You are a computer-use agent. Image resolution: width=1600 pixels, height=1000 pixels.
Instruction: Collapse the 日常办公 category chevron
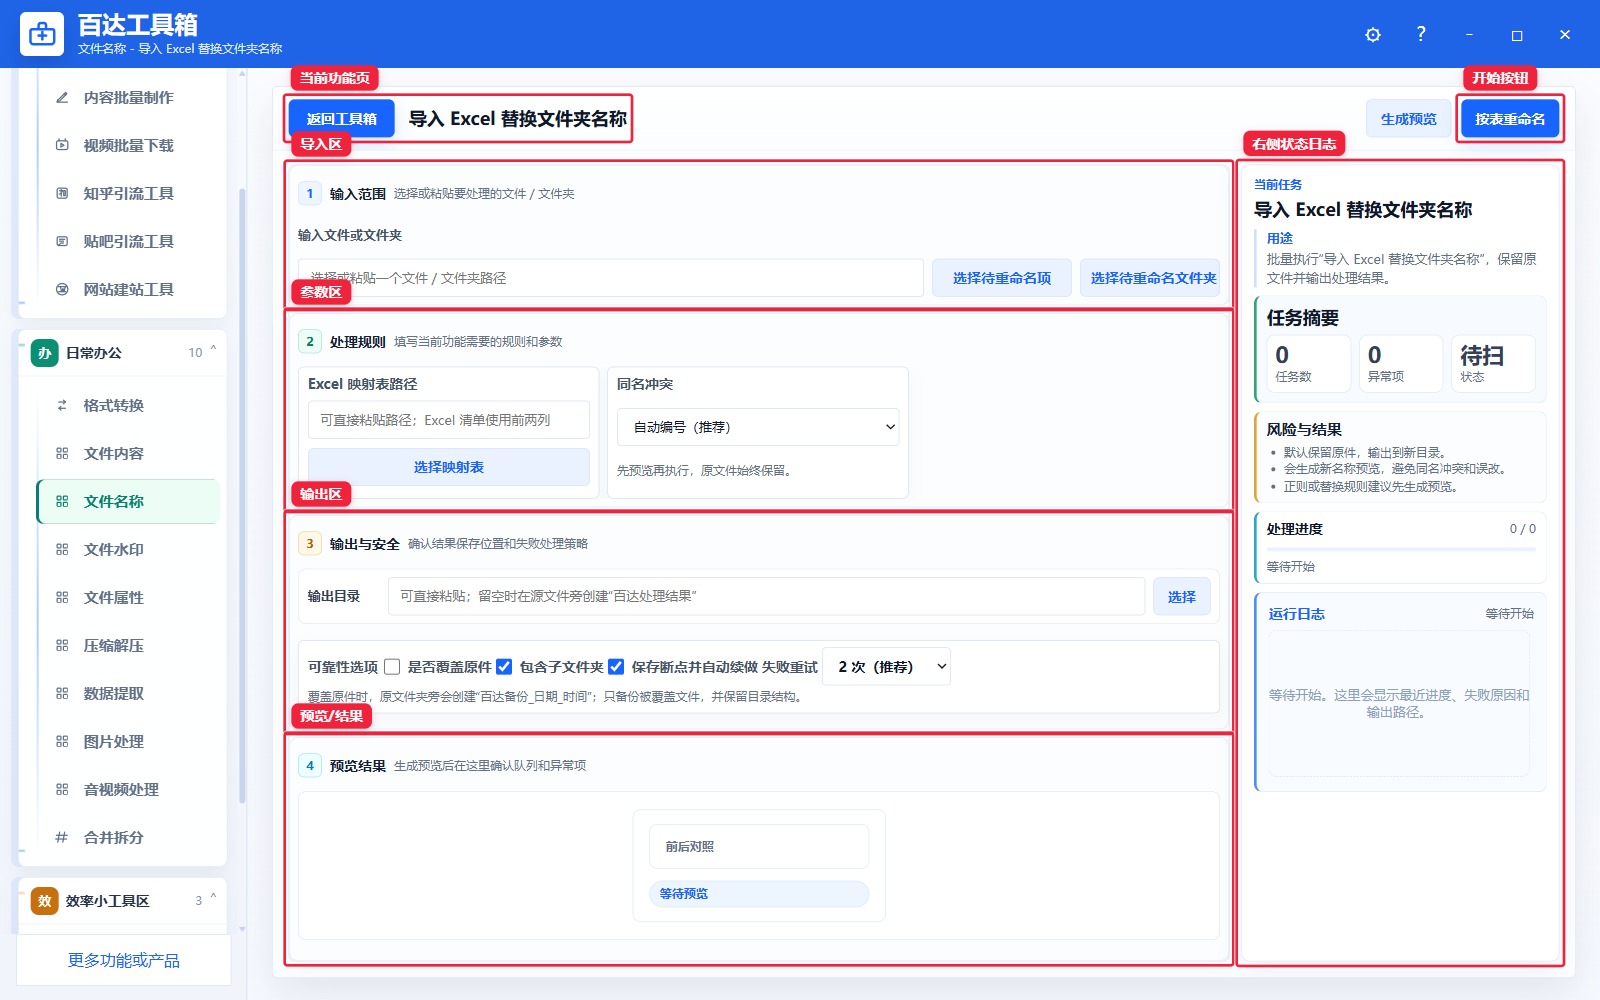pos(213,351)
